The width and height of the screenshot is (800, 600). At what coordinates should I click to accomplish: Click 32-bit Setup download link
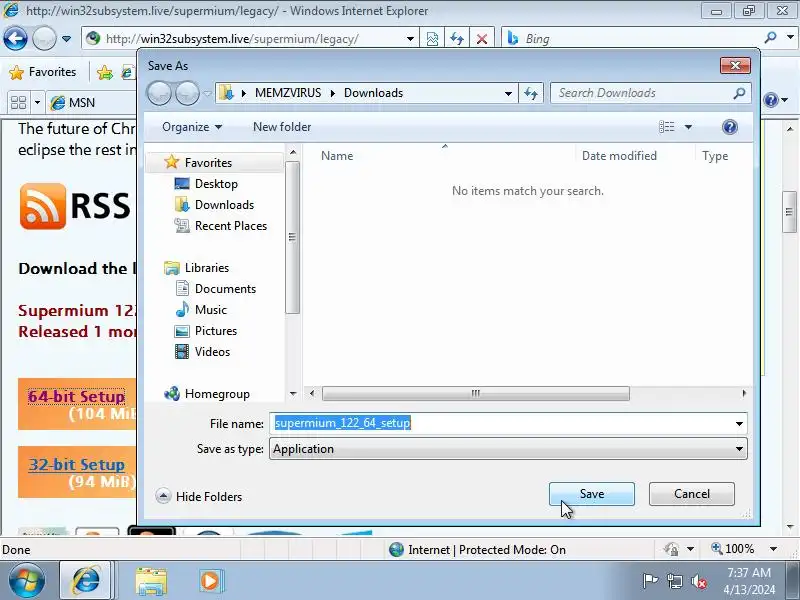tap(76, 464)
